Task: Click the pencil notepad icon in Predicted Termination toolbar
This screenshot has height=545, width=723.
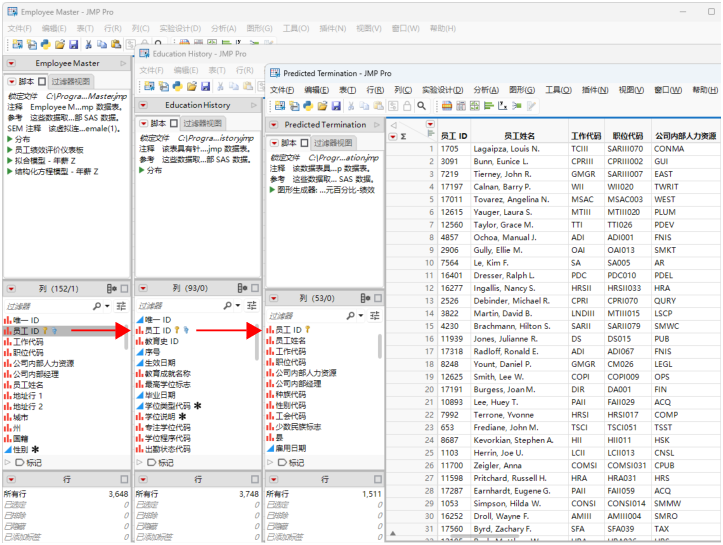Action: (x=531, y=106)
